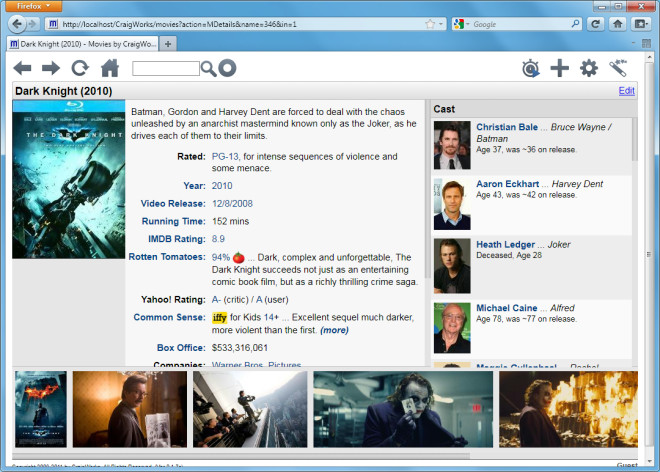Click the Michael Caine photo
This screenshot has width=660, height=472.
pos(452,328)
